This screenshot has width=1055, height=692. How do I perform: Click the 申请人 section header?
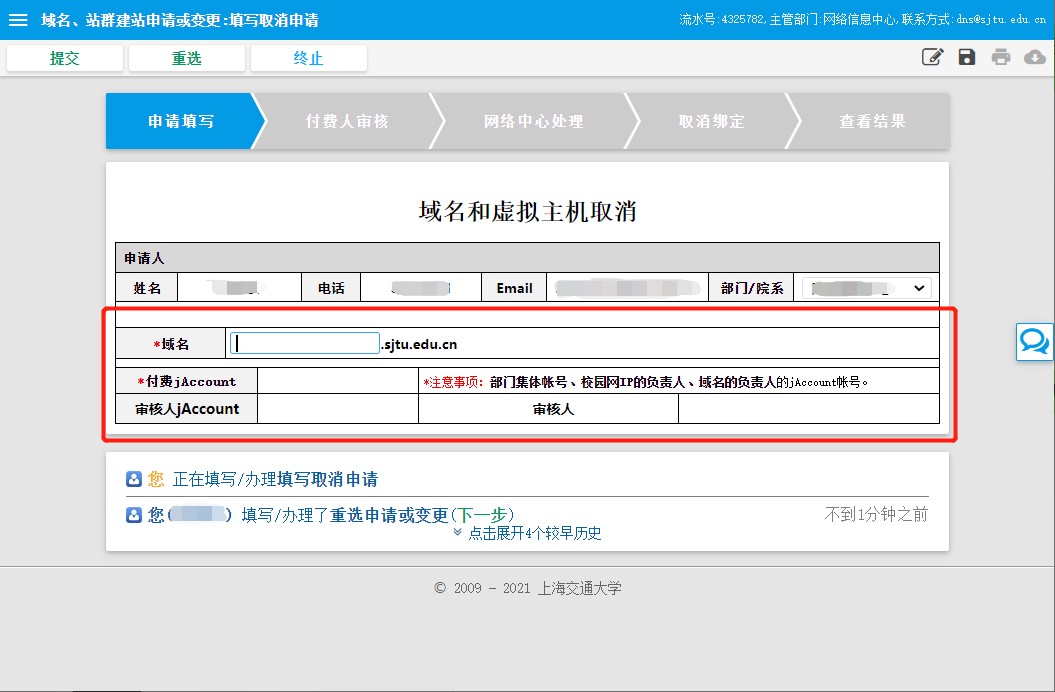pos(528,258)
